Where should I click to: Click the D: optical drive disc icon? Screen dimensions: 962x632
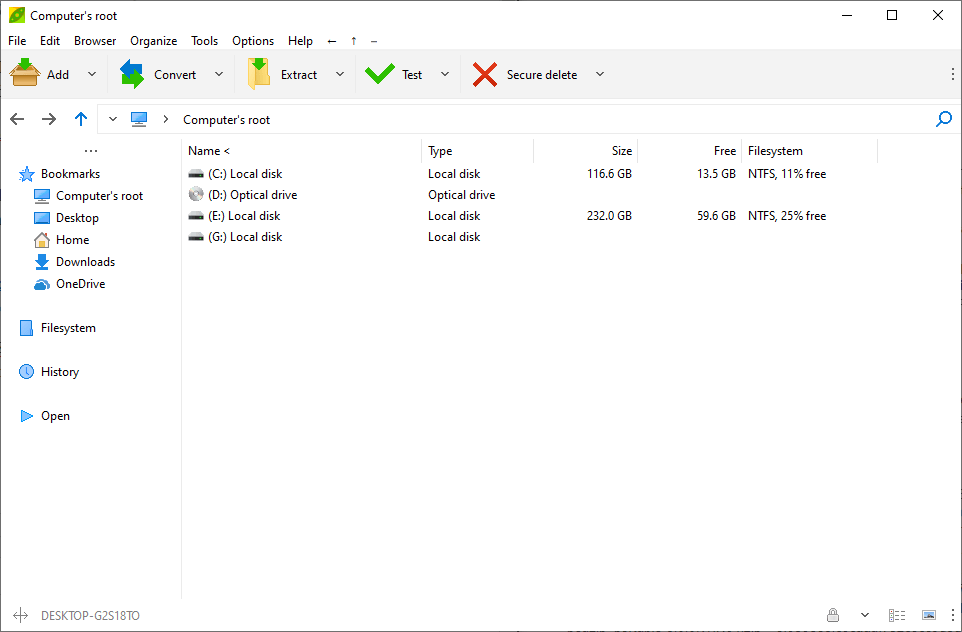click(196, 195)
